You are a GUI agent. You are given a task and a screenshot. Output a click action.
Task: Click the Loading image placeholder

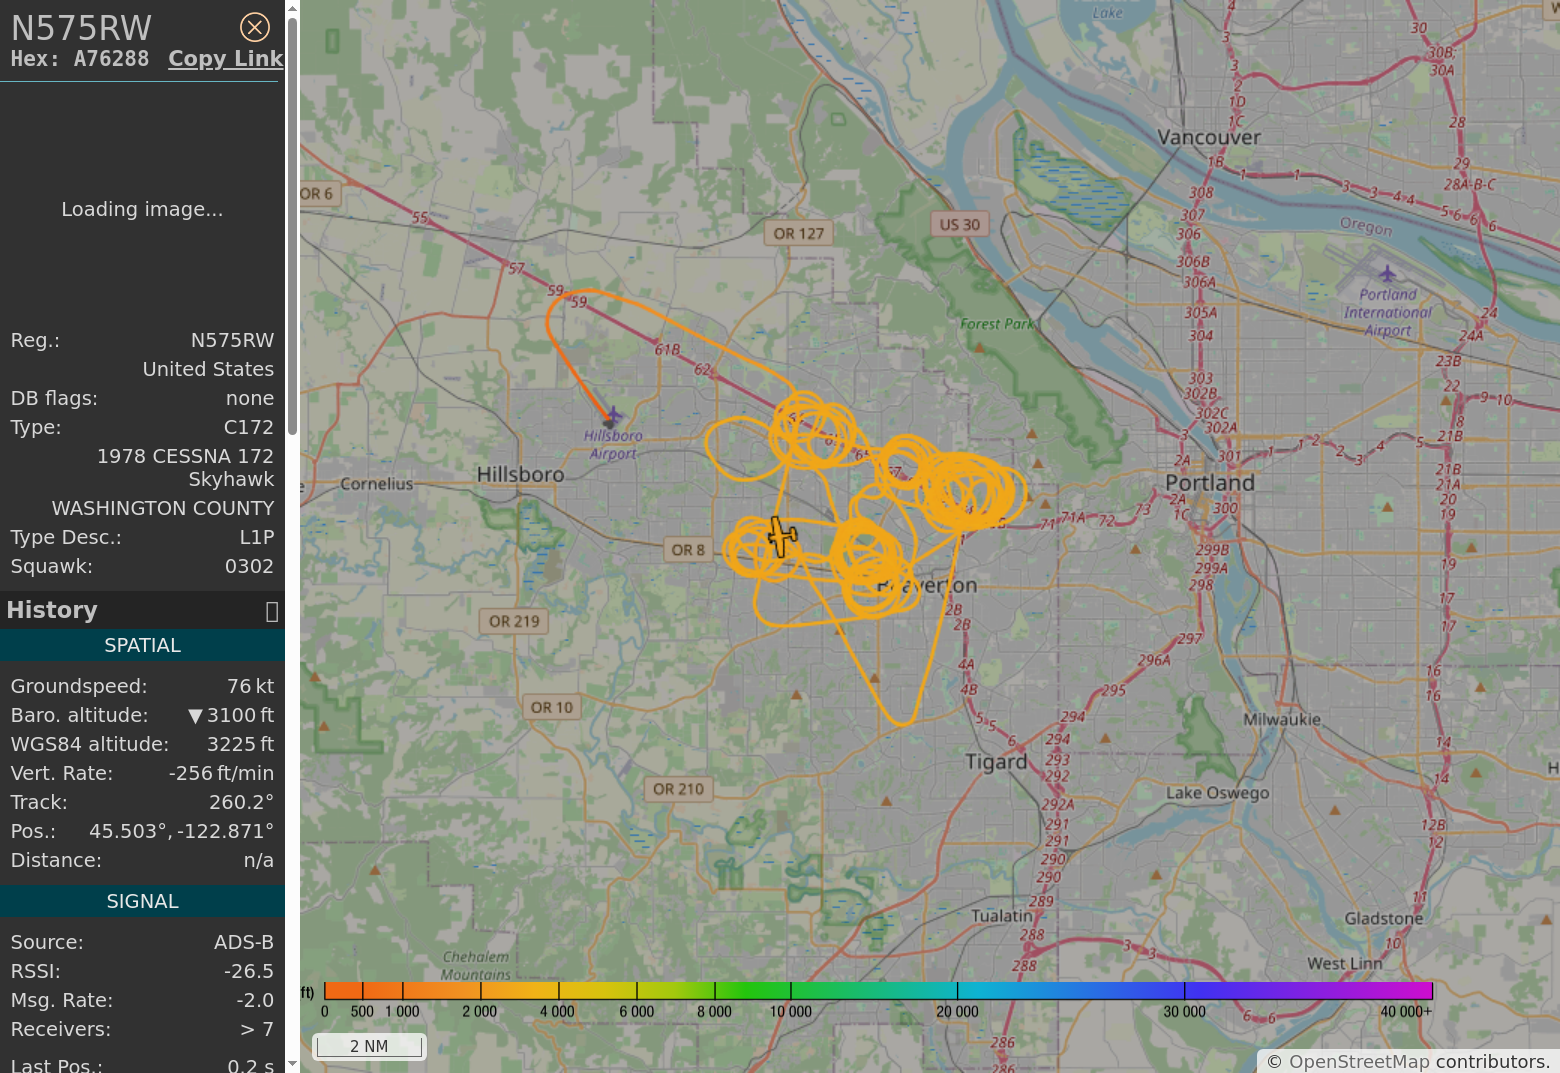click(142, 209)
